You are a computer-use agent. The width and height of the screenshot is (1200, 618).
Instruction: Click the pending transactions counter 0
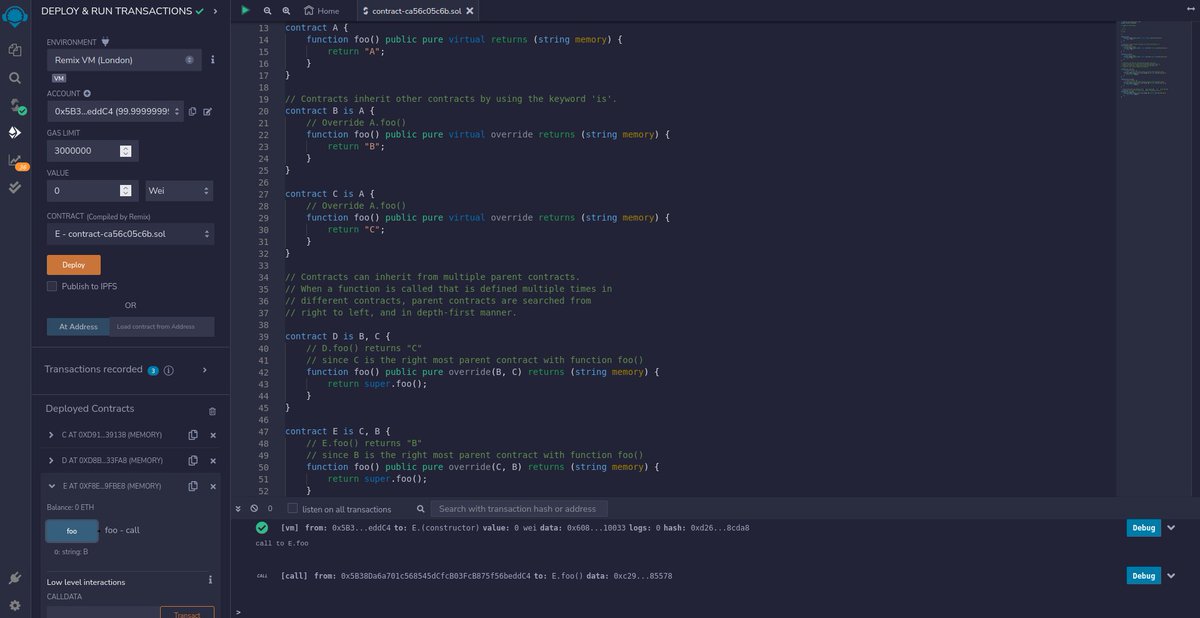click(x=270, y=508)
